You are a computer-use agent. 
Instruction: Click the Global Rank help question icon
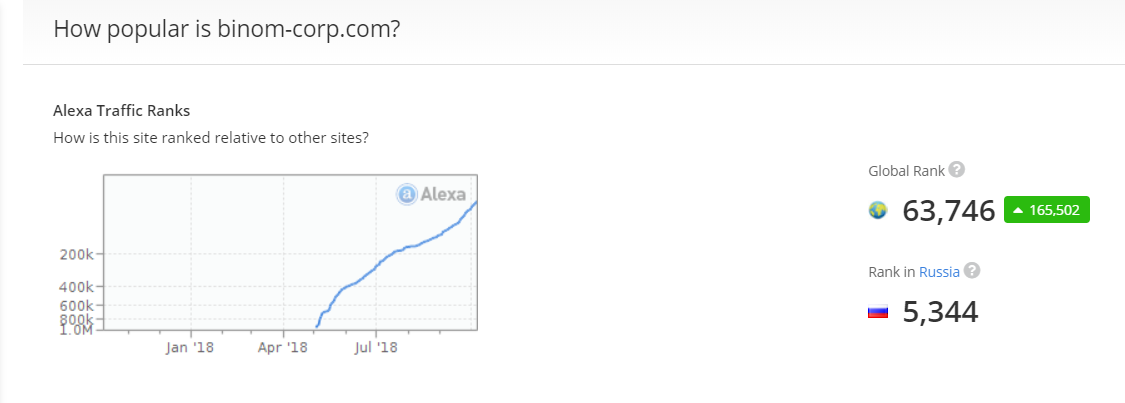click(x=956, y=170)
